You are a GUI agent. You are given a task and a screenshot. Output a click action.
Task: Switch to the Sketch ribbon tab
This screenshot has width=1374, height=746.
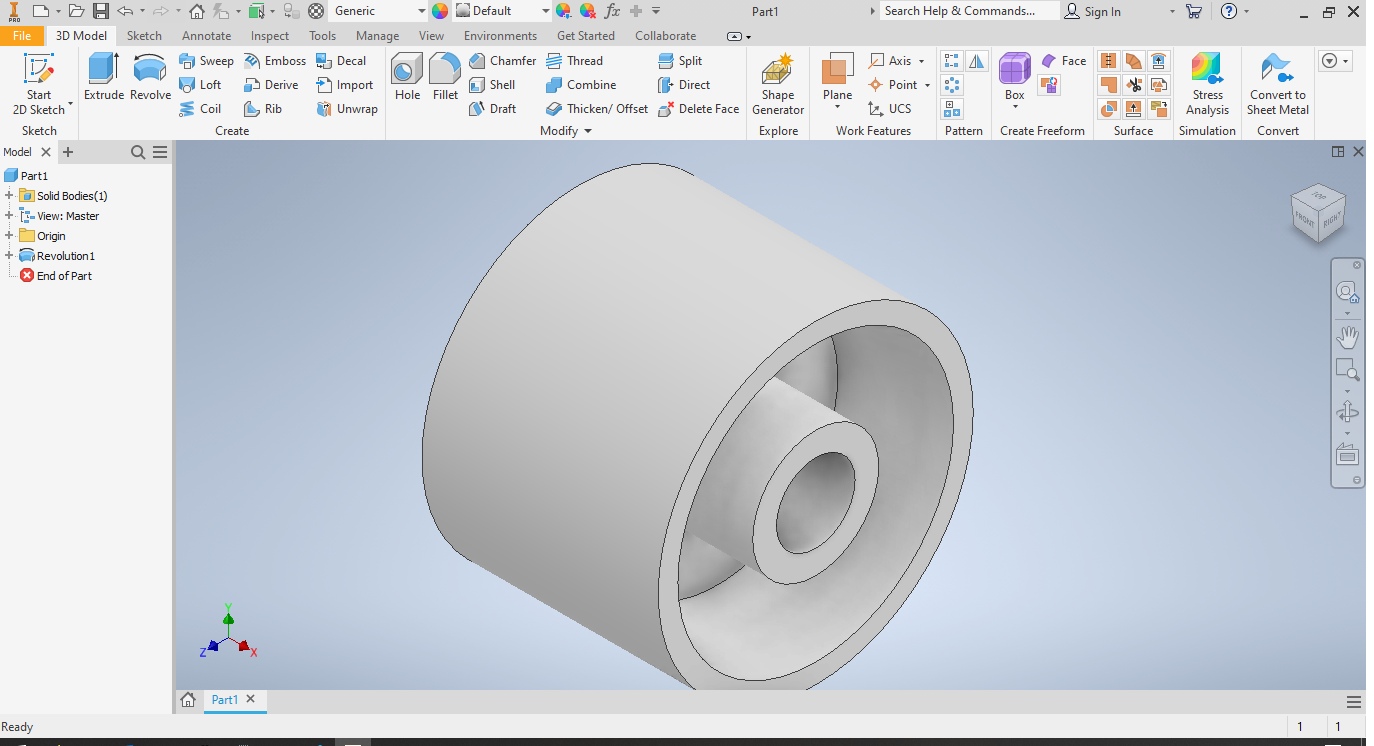144,35
